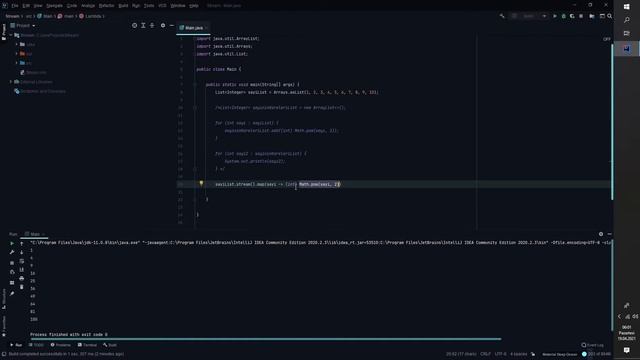Open the TODO tool window button
This screenshot has width=640, height=360.
36,345
